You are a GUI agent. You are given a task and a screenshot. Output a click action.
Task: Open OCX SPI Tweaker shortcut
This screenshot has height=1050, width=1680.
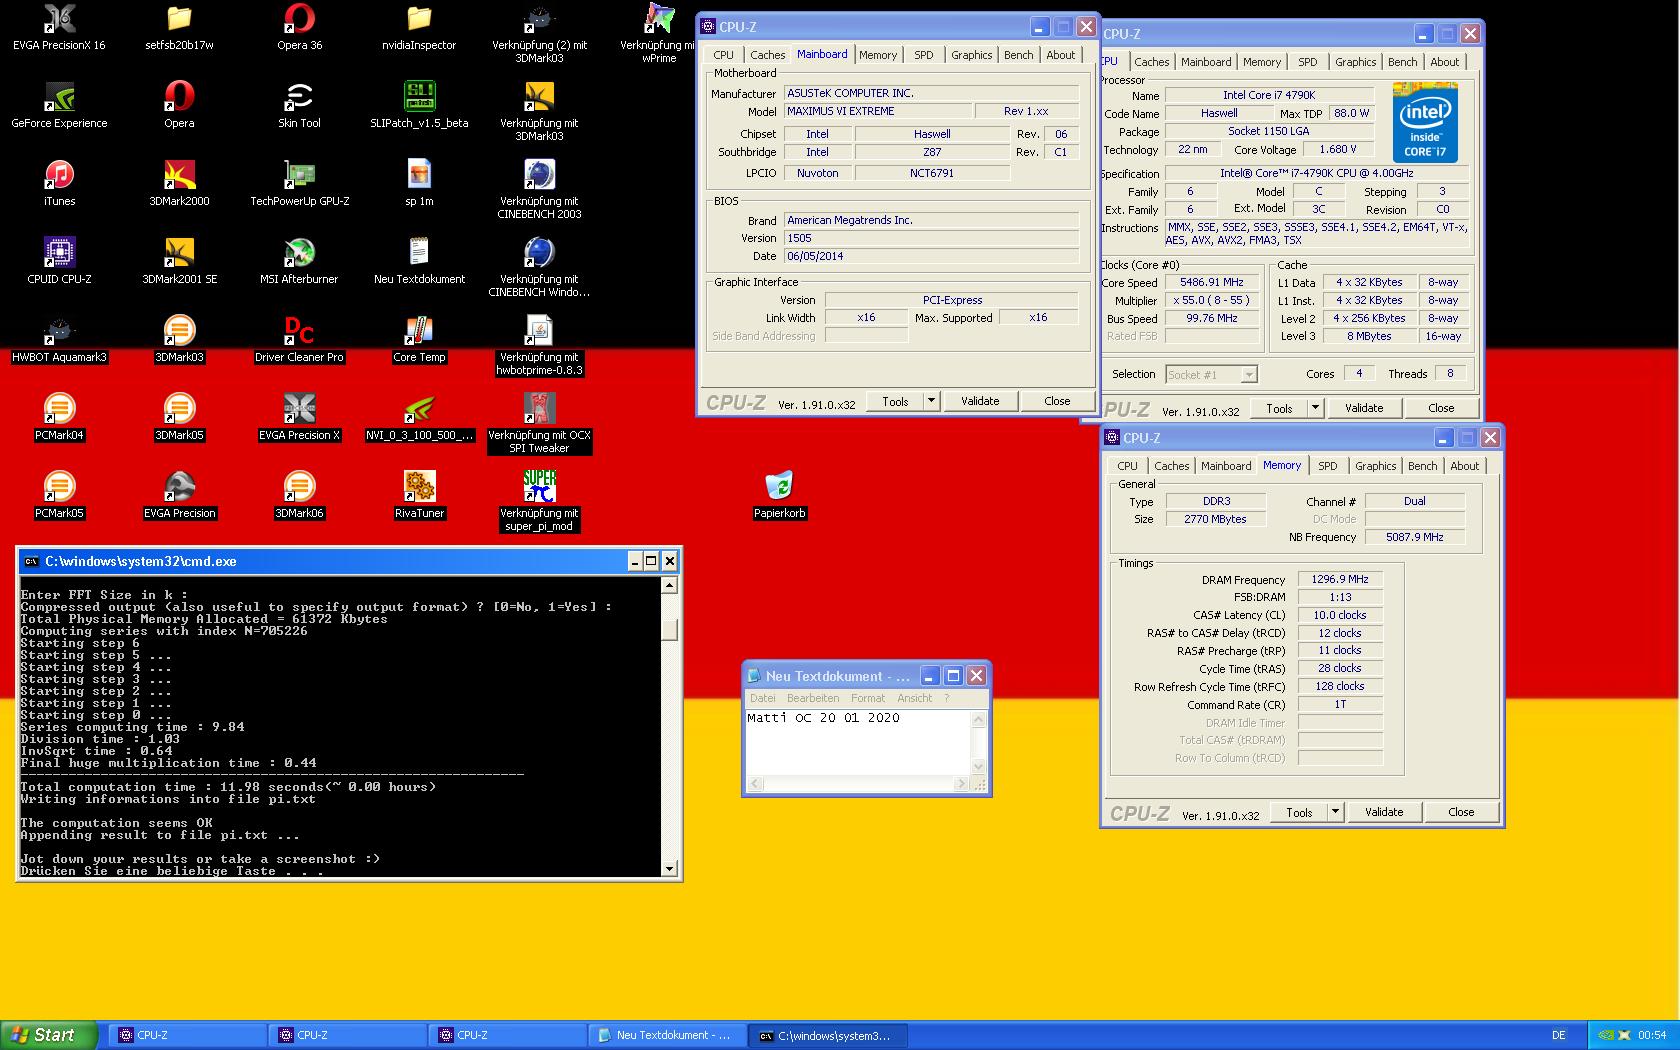click(x=539, y=423)
